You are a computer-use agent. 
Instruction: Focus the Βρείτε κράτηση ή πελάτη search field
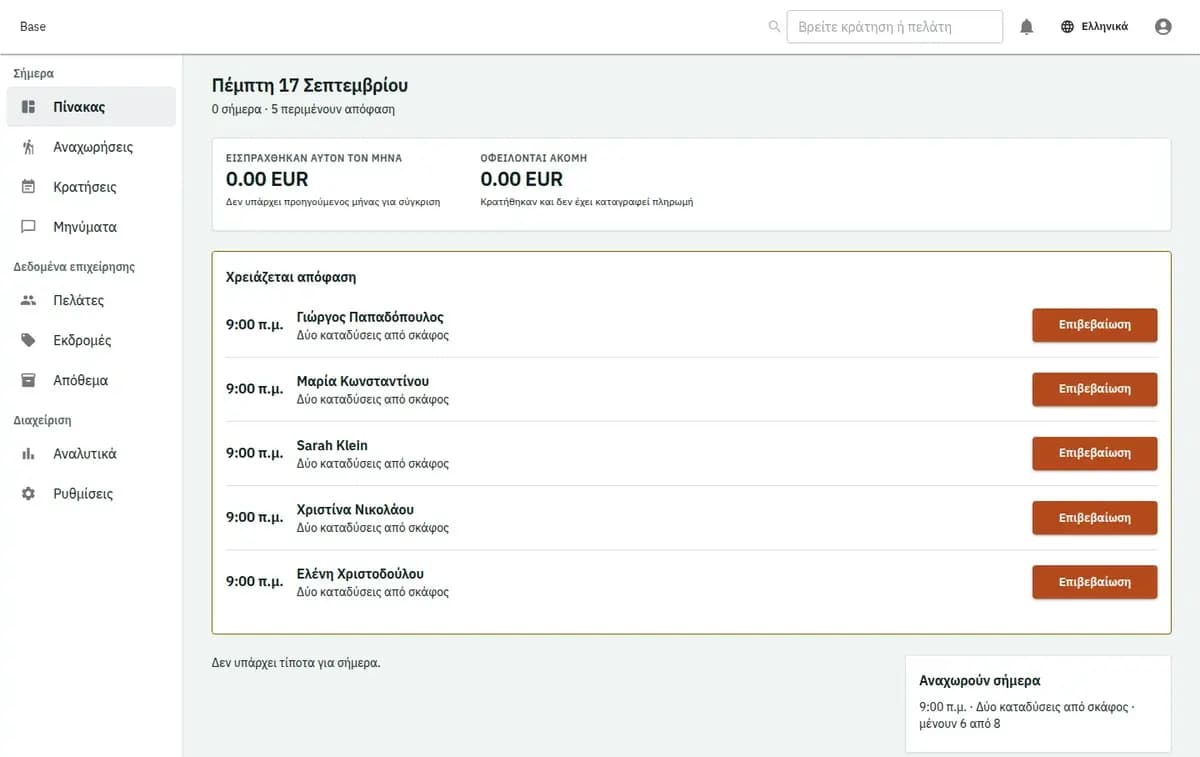coord(895,27)
